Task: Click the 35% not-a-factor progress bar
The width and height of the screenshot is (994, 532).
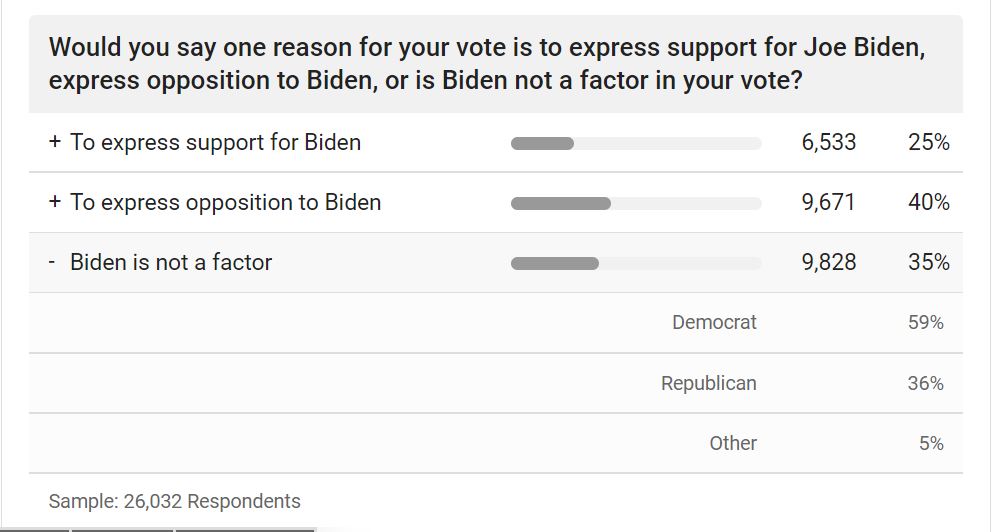Action: (635, 263)
